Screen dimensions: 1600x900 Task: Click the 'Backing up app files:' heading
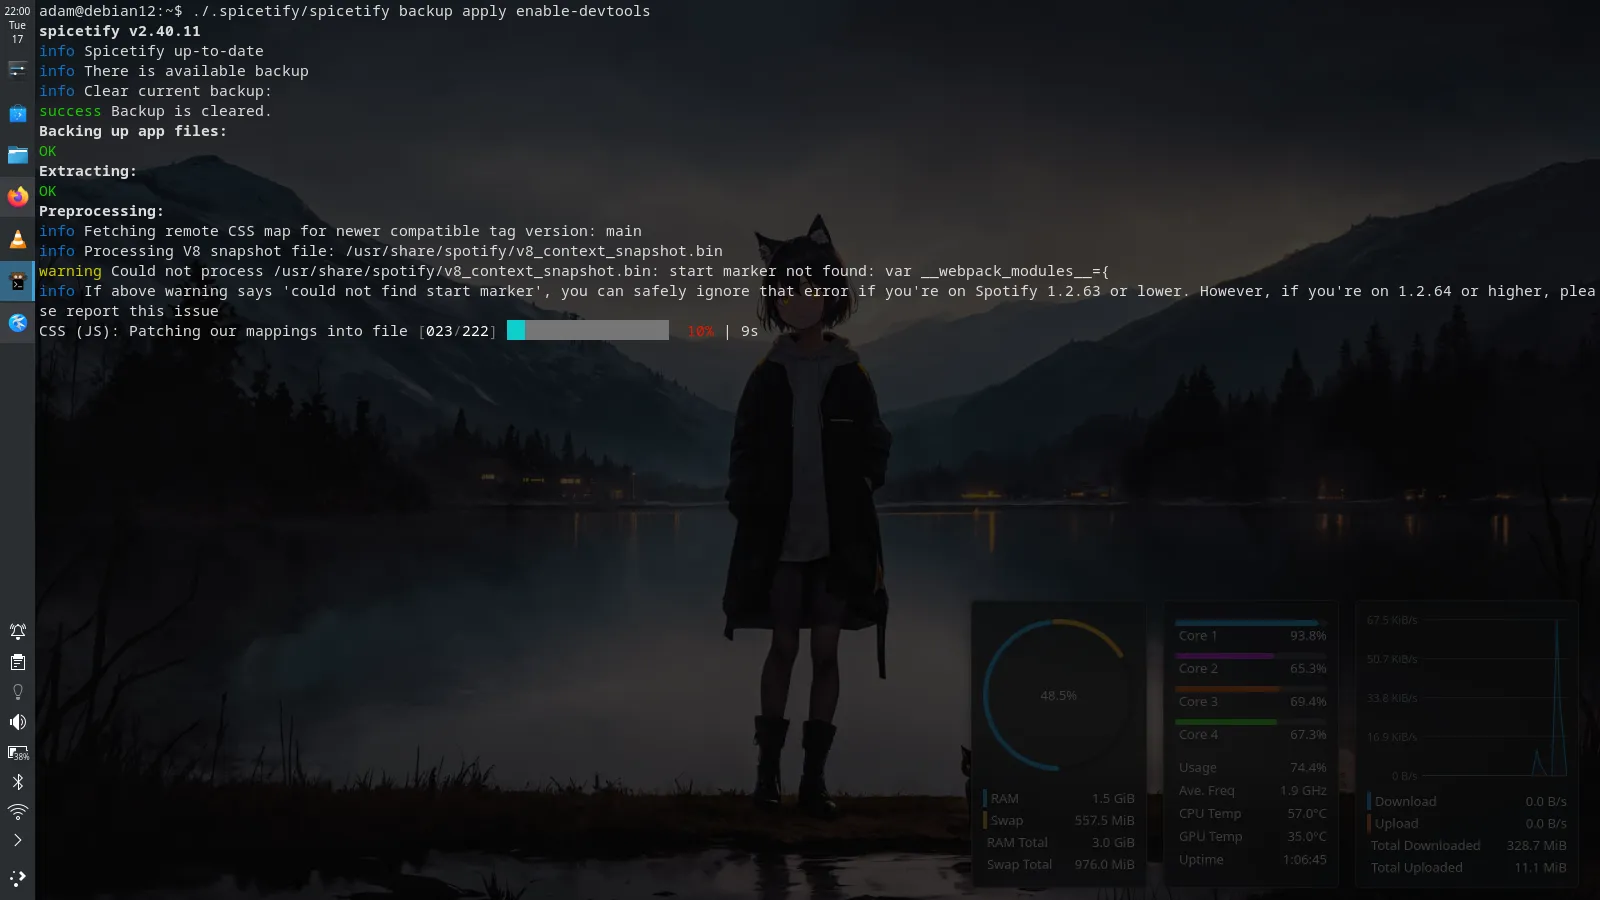point(133,131)
